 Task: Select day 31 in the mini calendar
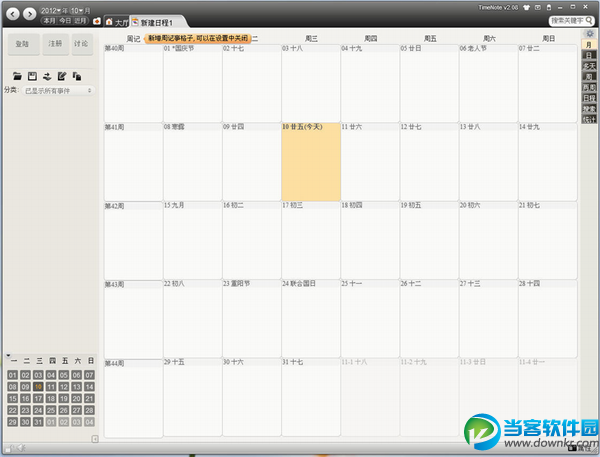tap(38, 422)
